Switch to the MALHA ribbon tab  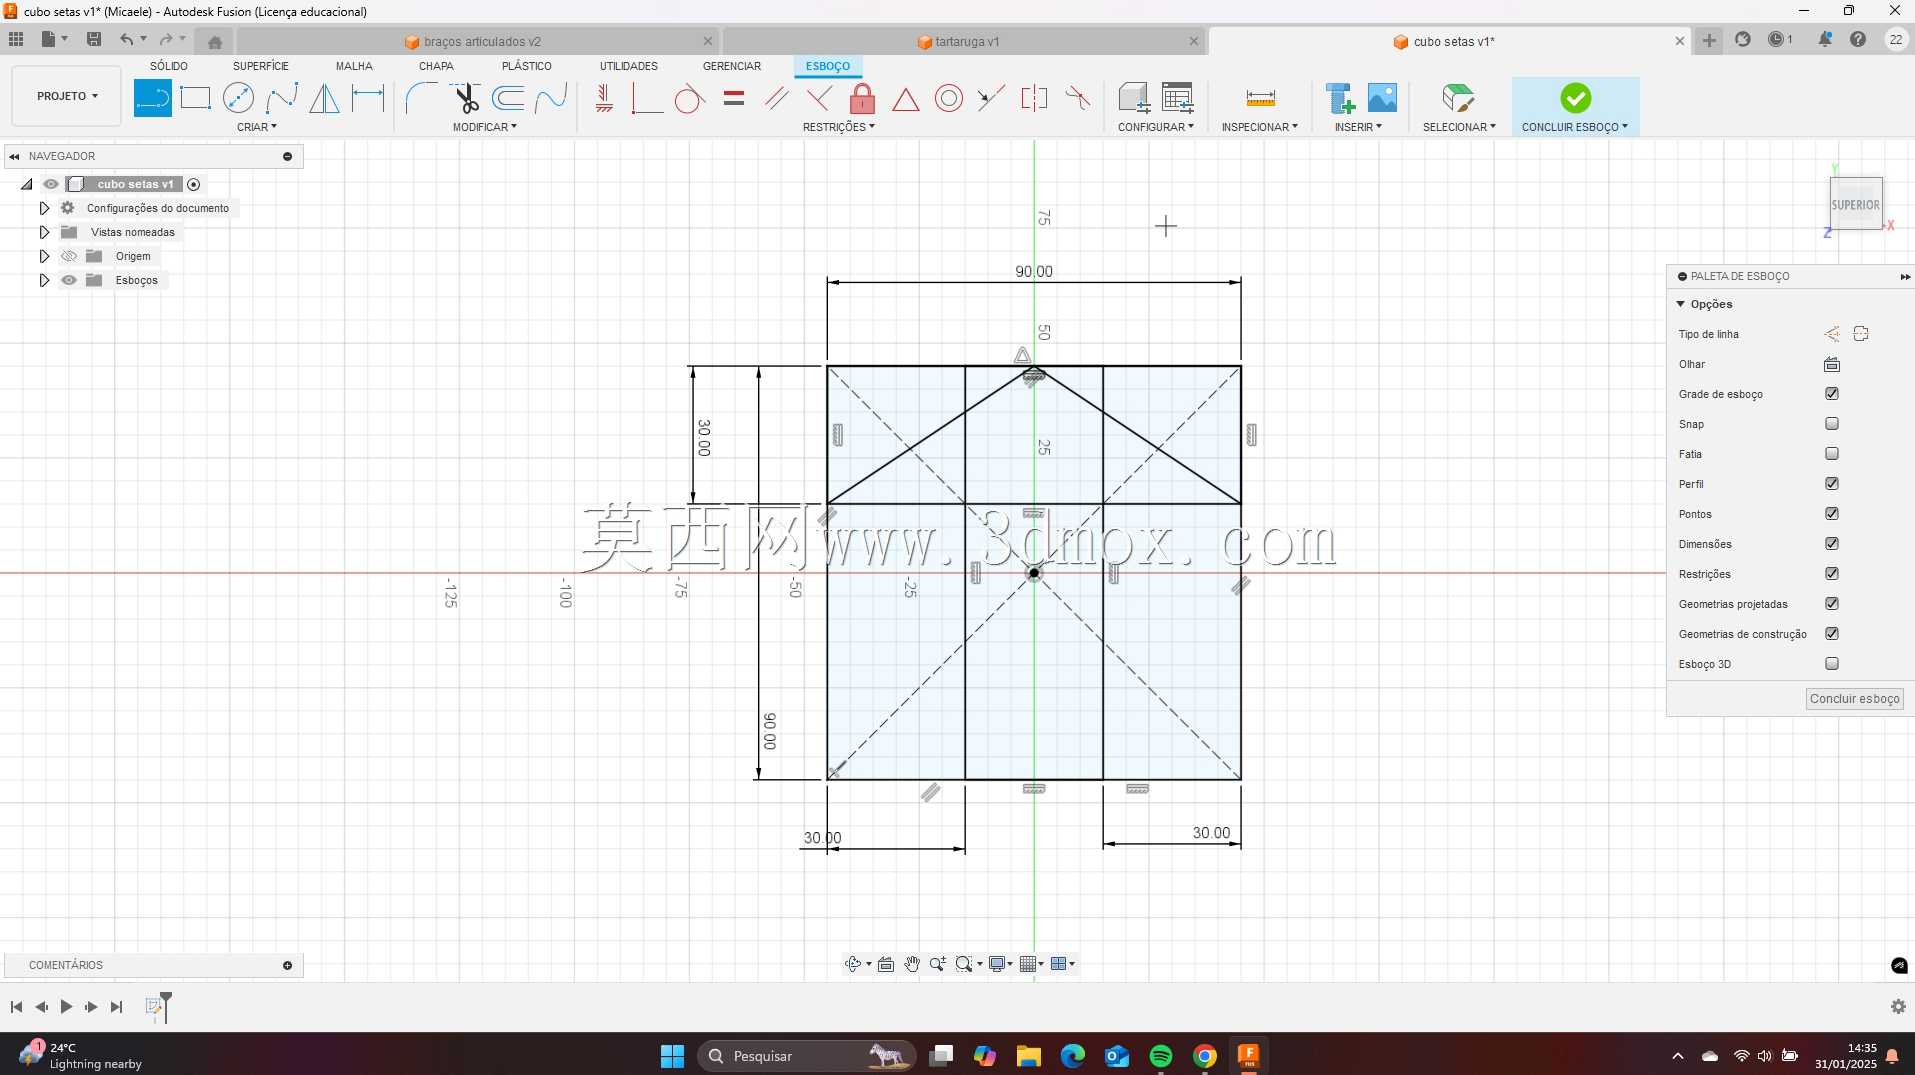[354, 66]
